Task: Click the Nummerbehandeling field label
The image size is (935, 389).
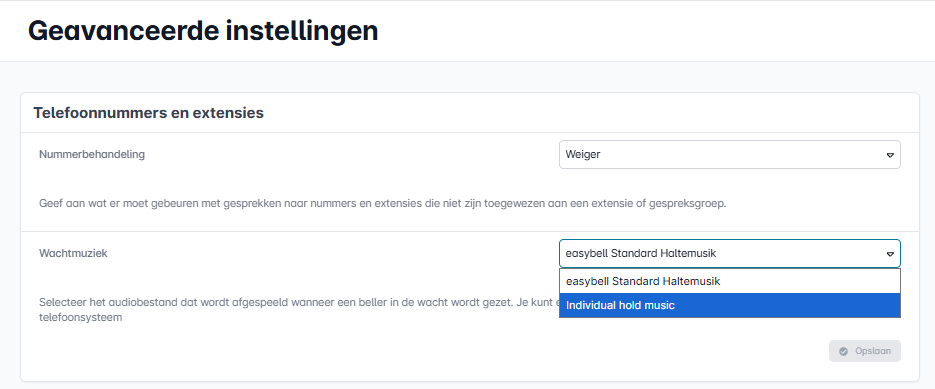Action: (92, 154)
